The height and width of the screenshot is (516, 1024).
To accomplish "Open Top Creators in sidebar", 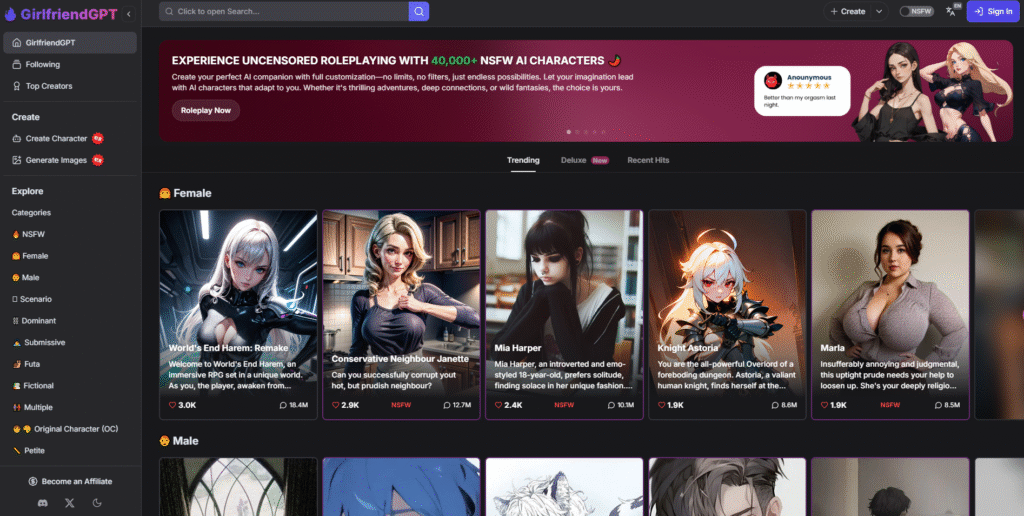I will click(x=70, y=86).
